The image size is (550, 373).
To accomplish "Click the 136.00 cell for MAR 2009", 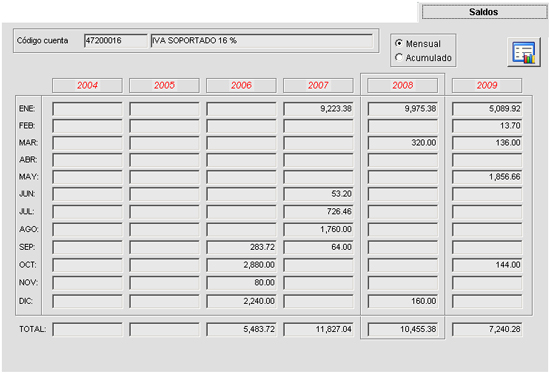I will point(487,143).
